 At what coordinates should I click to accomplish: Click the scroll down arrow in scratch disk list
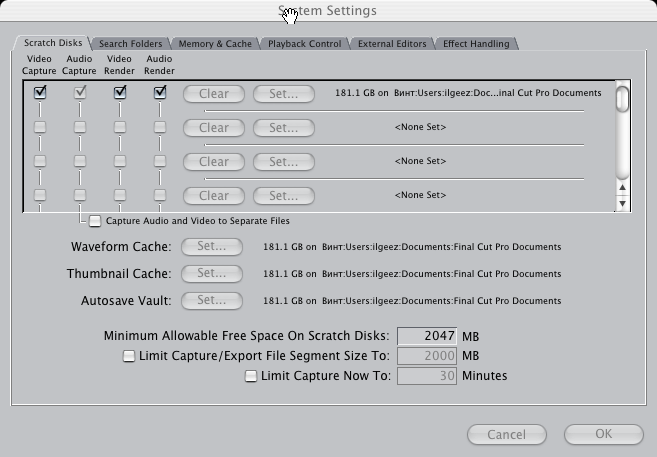(623, 204)
